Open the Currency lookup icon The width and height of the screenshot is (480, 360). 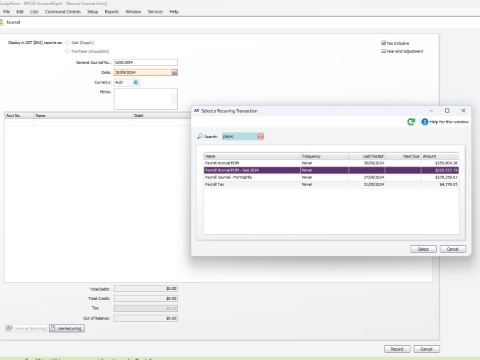coord(136,82)
